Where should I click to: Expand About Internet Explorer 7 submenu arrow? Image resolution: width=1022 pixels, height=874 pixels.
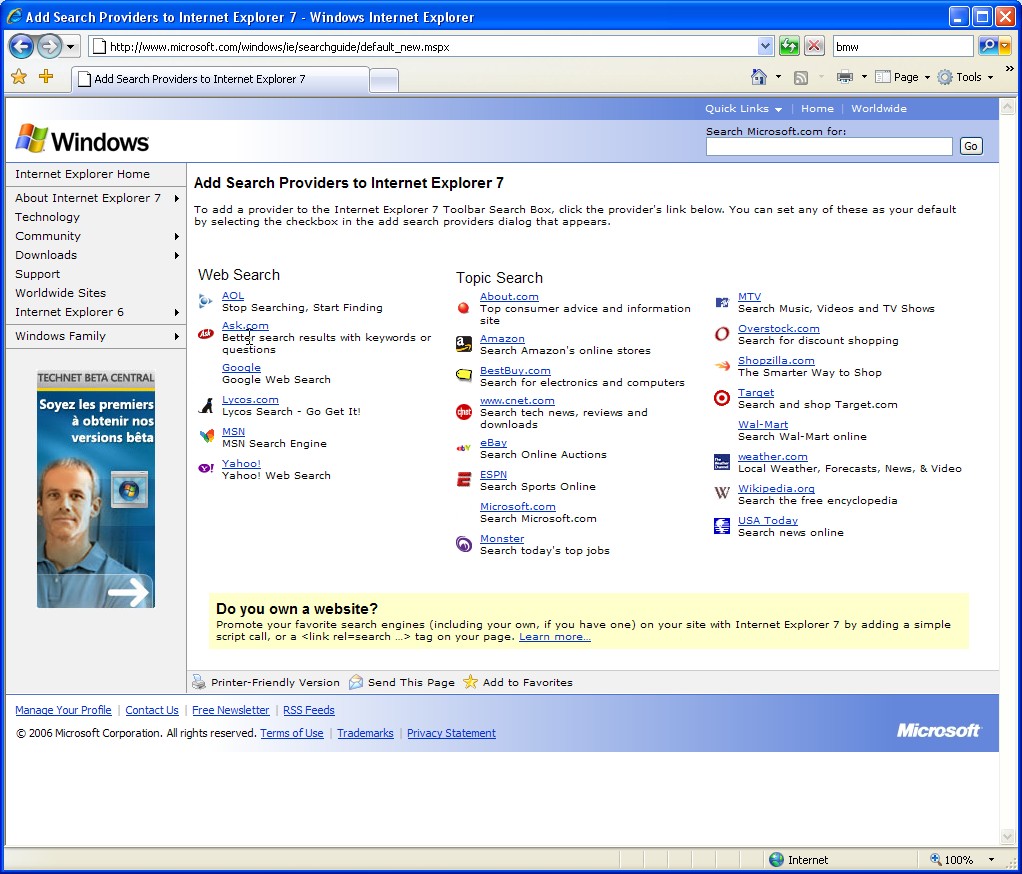point(177,198)
